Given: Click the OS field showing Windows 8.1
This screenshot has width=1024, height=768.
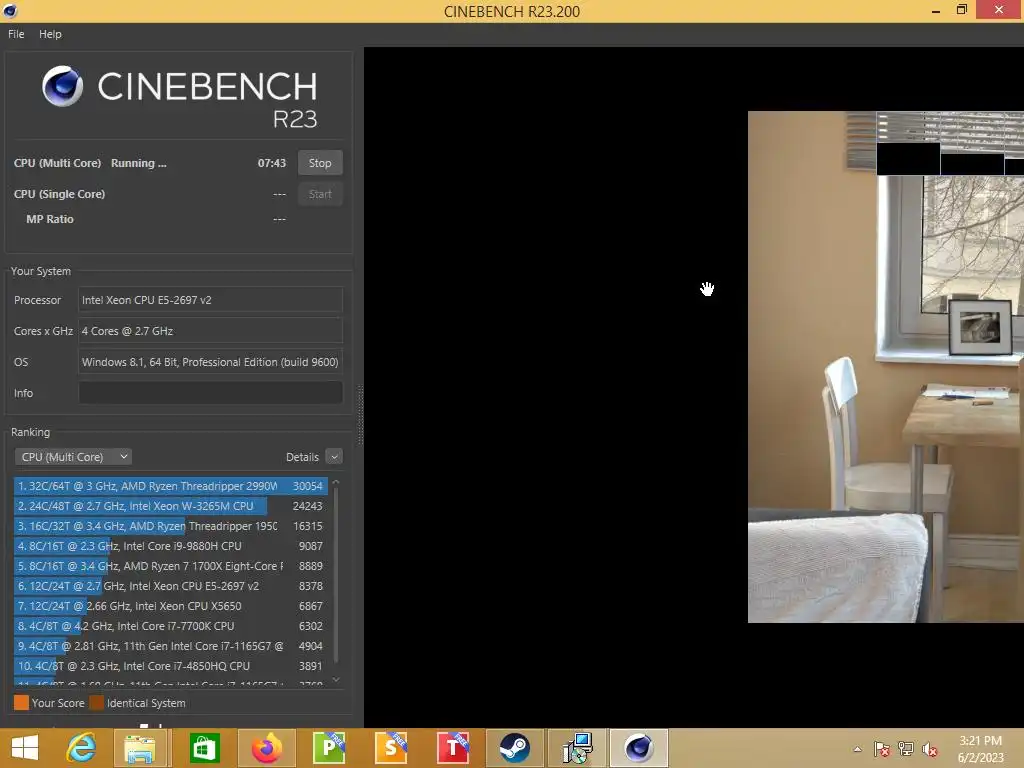Looking at the screenshot, I should [x=210, y=362].
